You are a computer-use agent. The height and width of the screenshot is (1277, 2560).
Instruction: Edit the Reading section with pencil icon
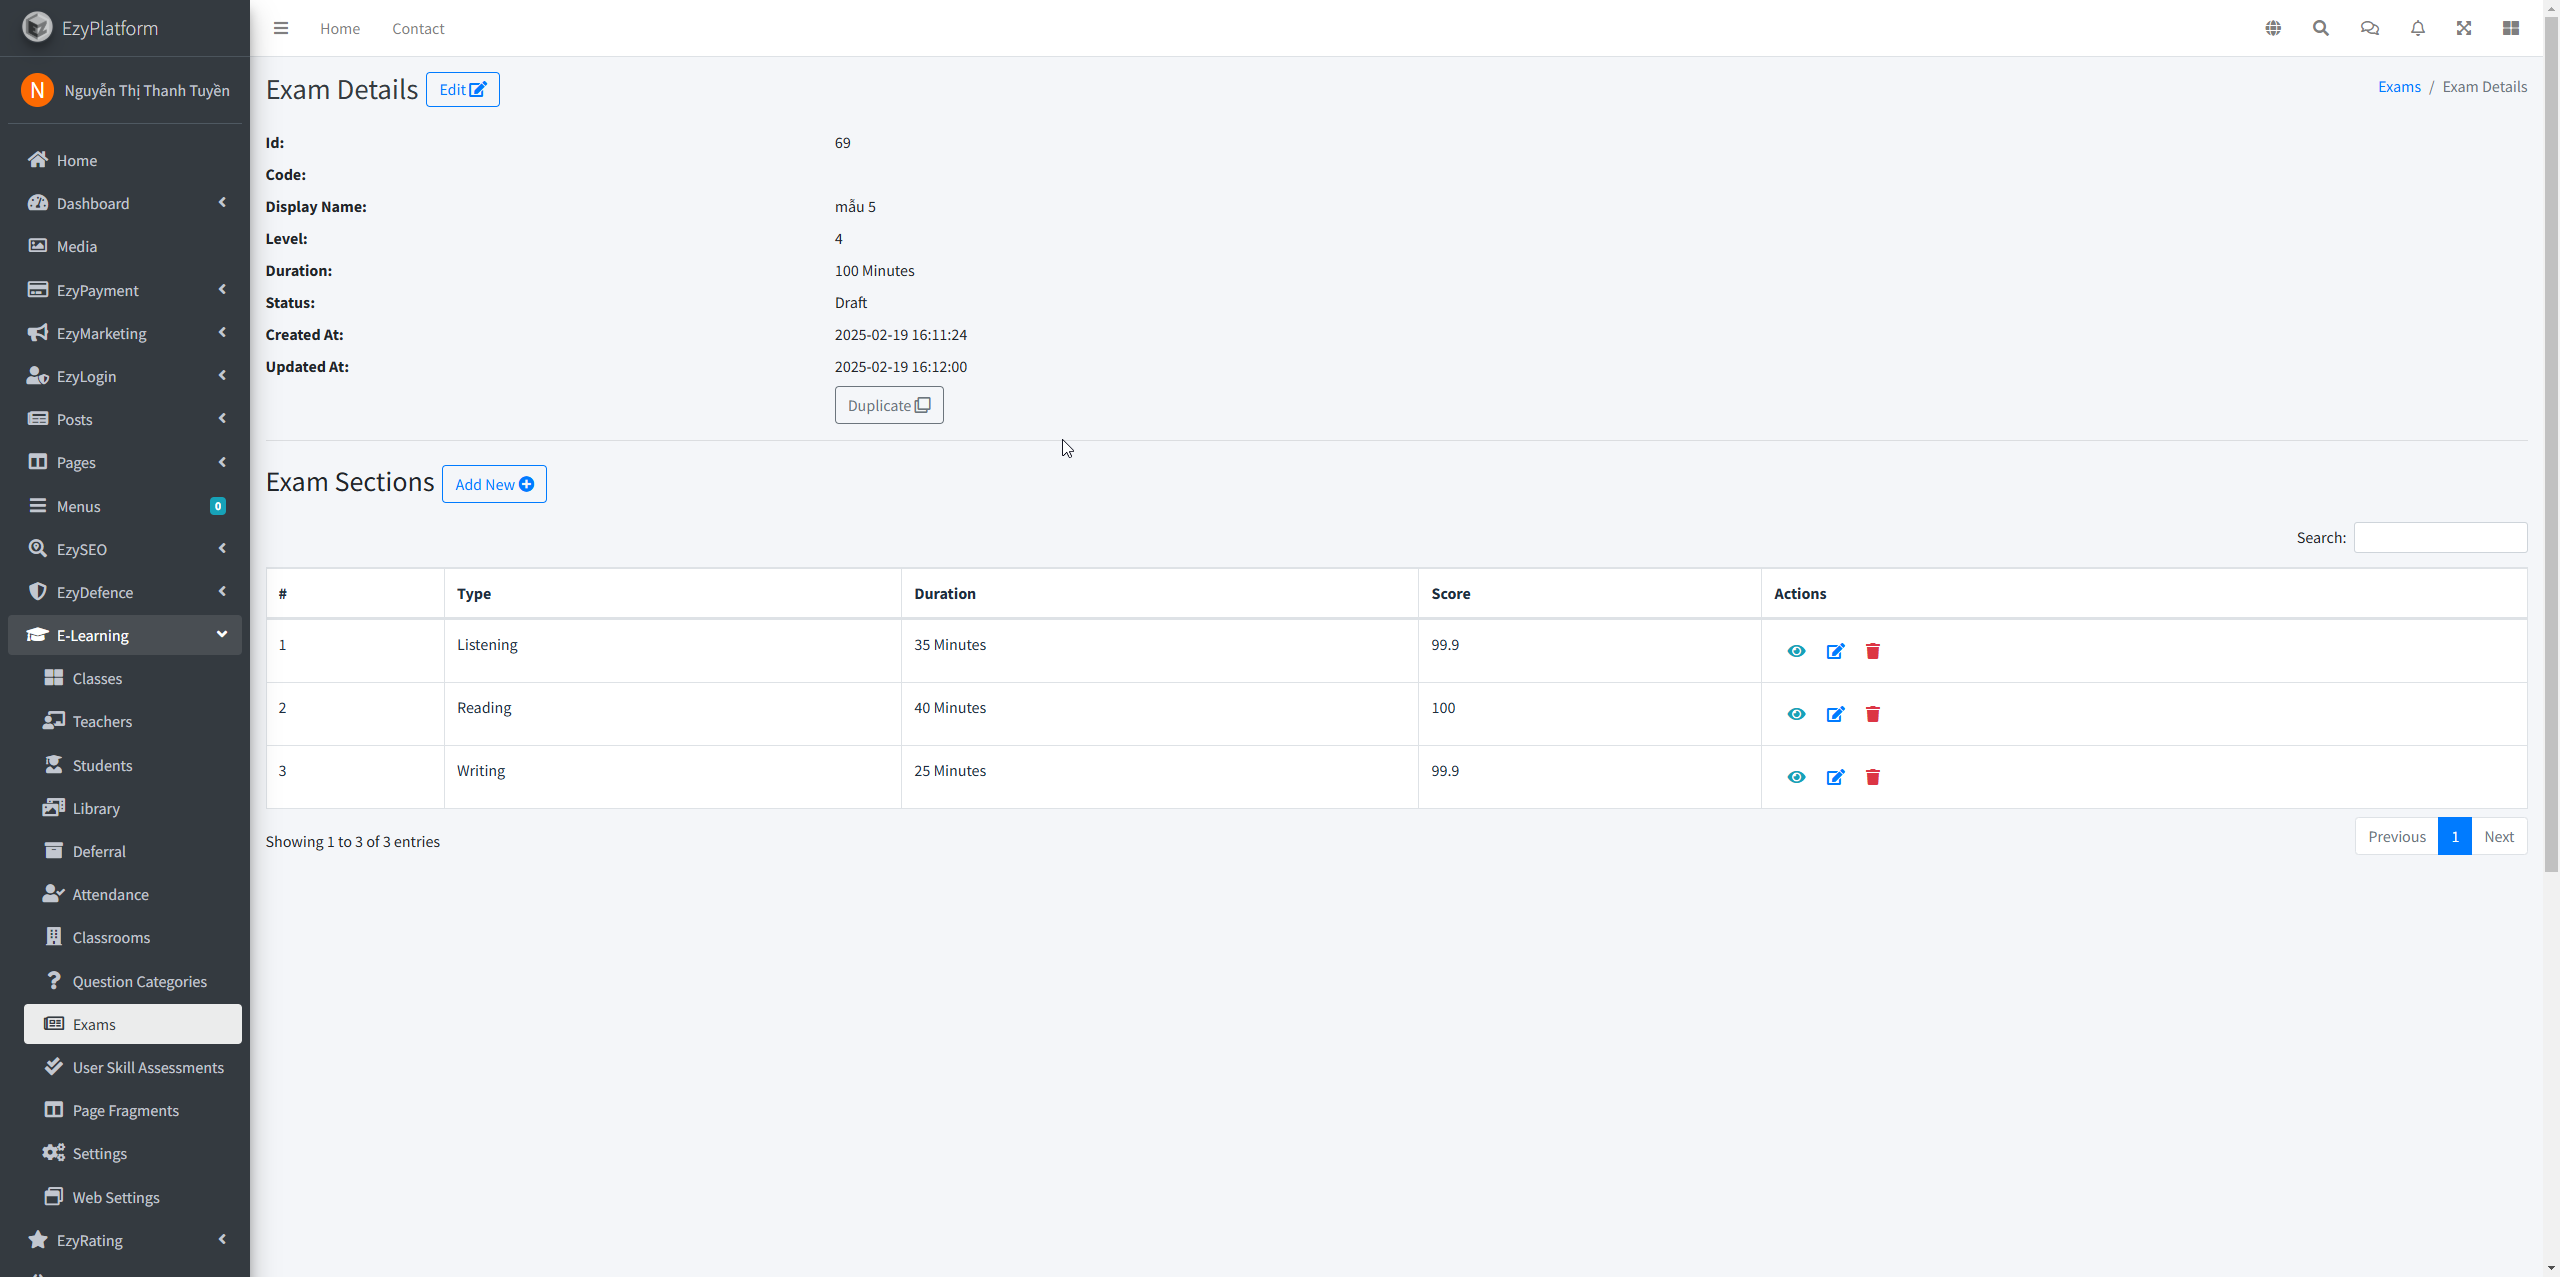[1835, 714]
